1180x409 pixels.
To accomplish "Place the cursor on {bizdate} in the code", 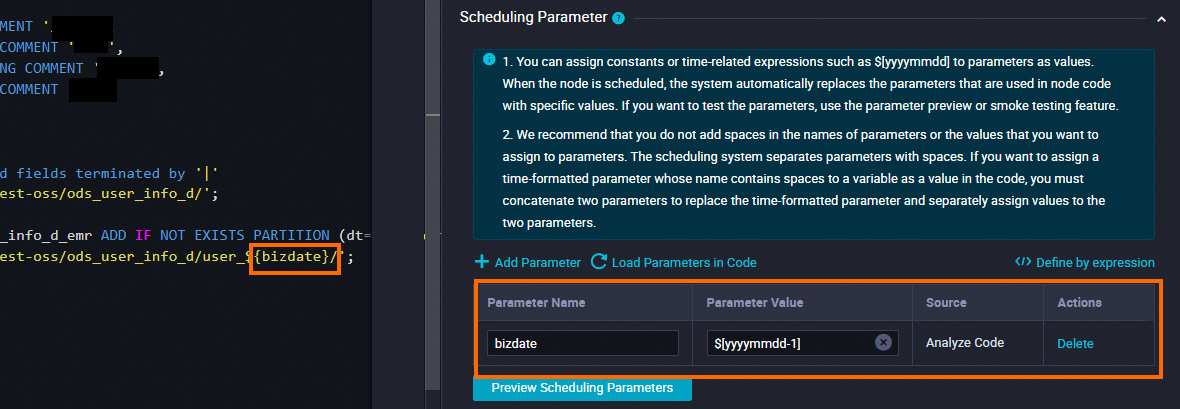I will 296,257.
